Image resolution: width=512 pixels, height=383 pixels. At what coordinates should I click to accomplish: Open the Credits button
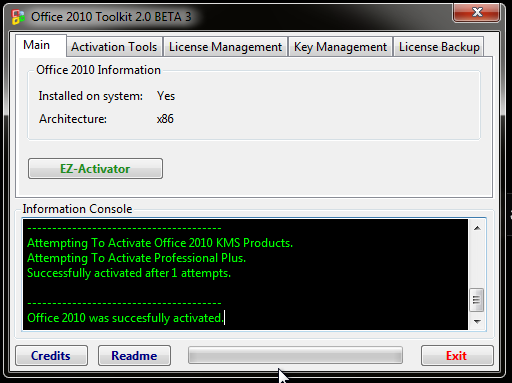tap(51, 356)
